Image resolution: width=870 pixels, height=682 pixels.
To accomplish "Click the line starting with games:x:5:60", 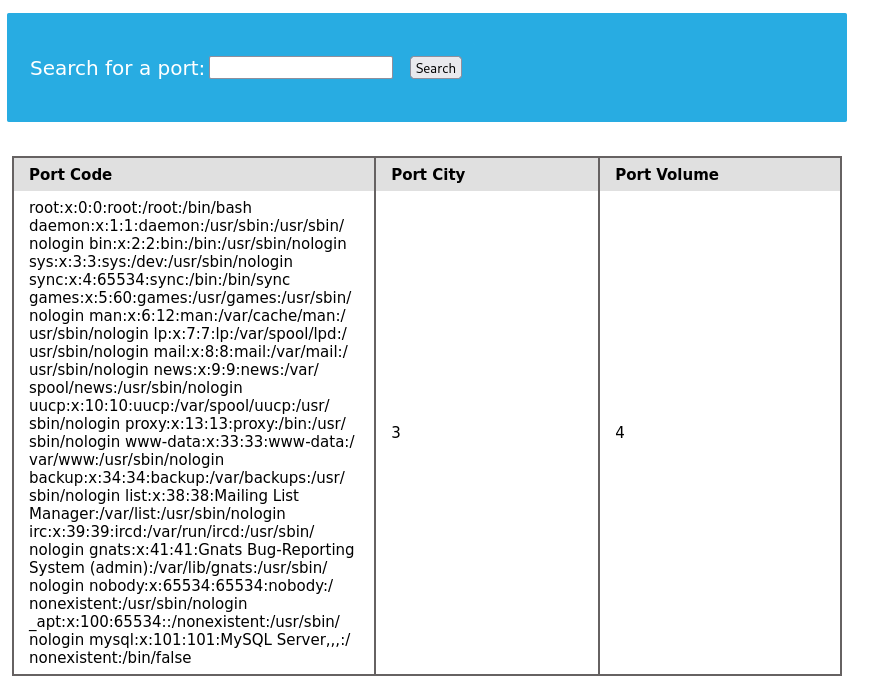I will point(189,298).
